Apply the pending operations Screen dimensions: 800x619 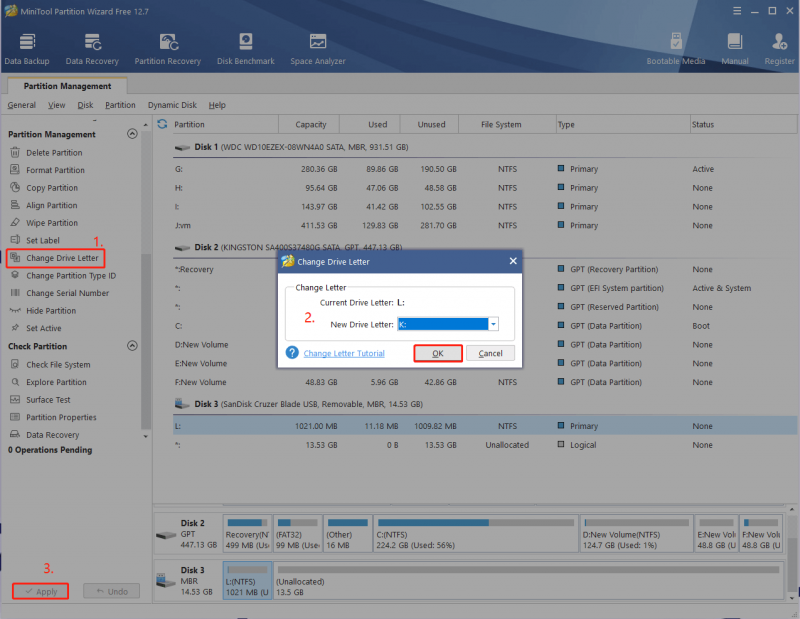click(40, 591)
